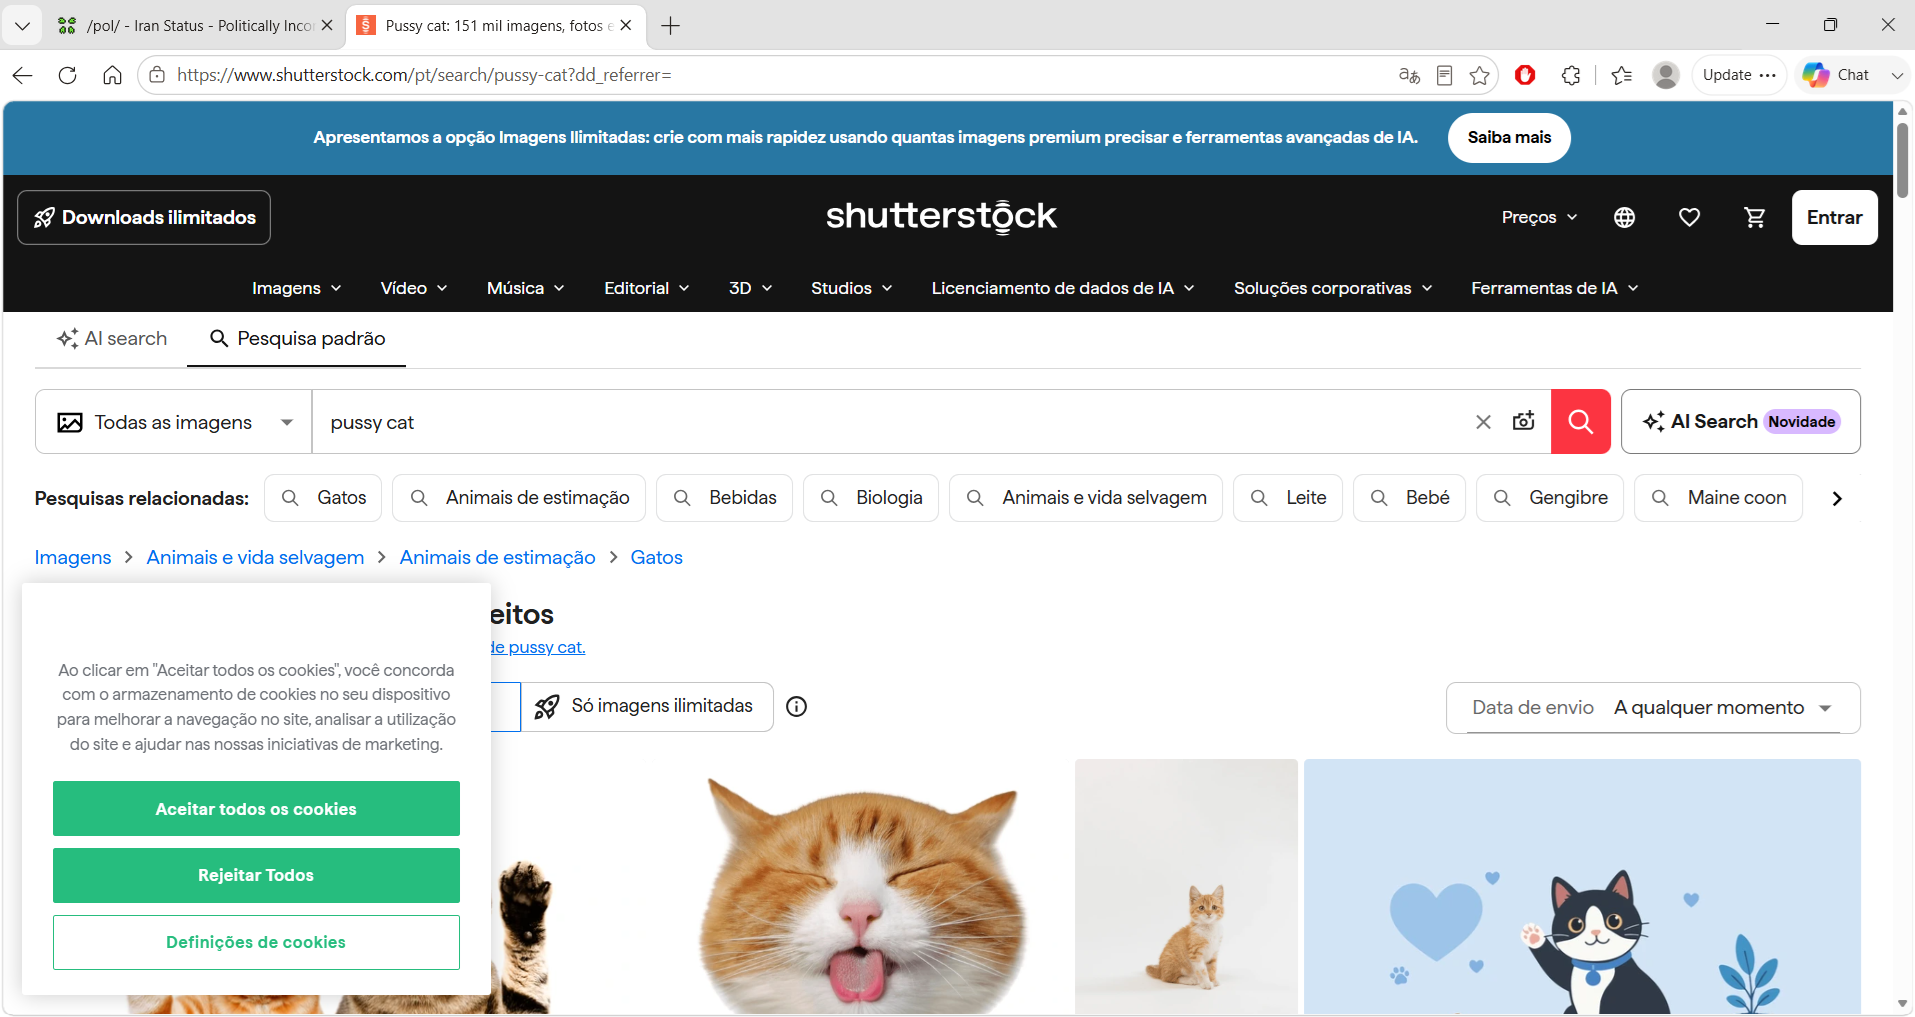Switch to the AI search tab
1915x1017 pixels.
point(111,339)
